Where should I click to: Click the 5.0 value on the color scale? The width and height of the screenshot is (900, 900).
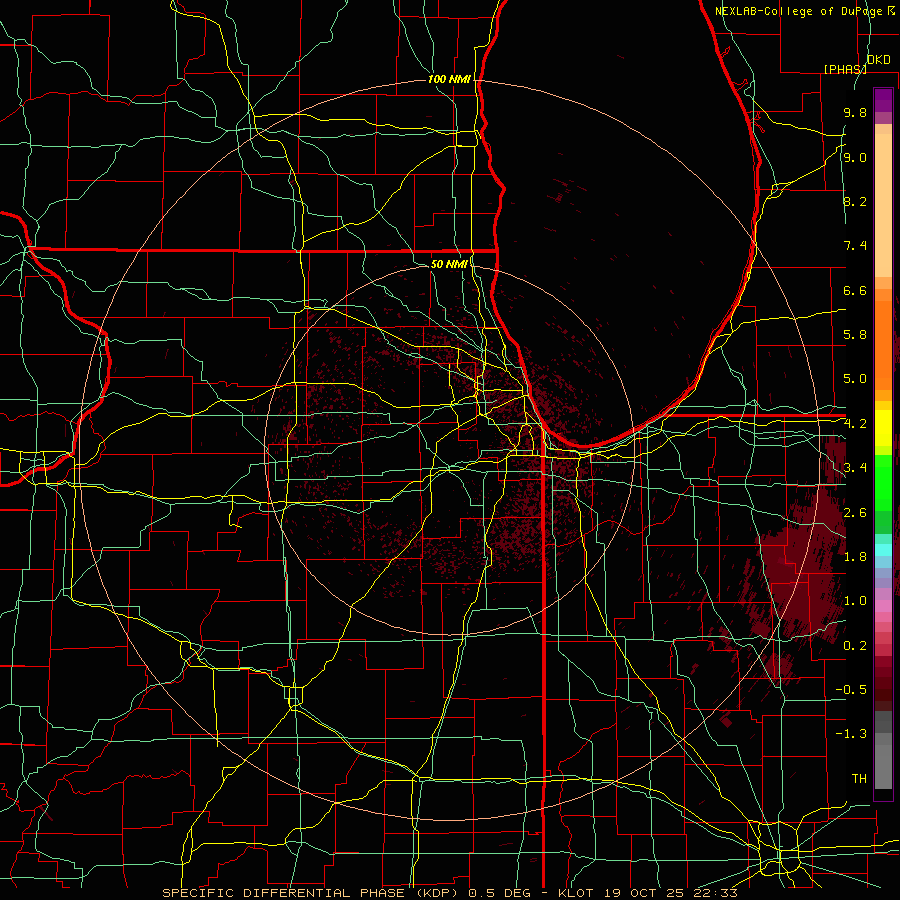click(855, 379)
